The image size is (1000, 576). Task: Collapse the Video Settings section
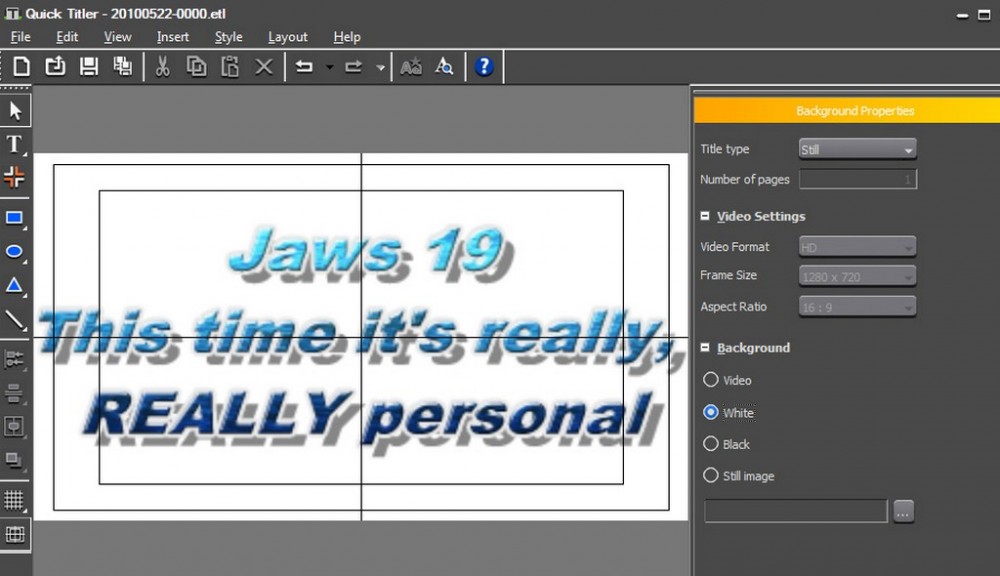[705, 216]
